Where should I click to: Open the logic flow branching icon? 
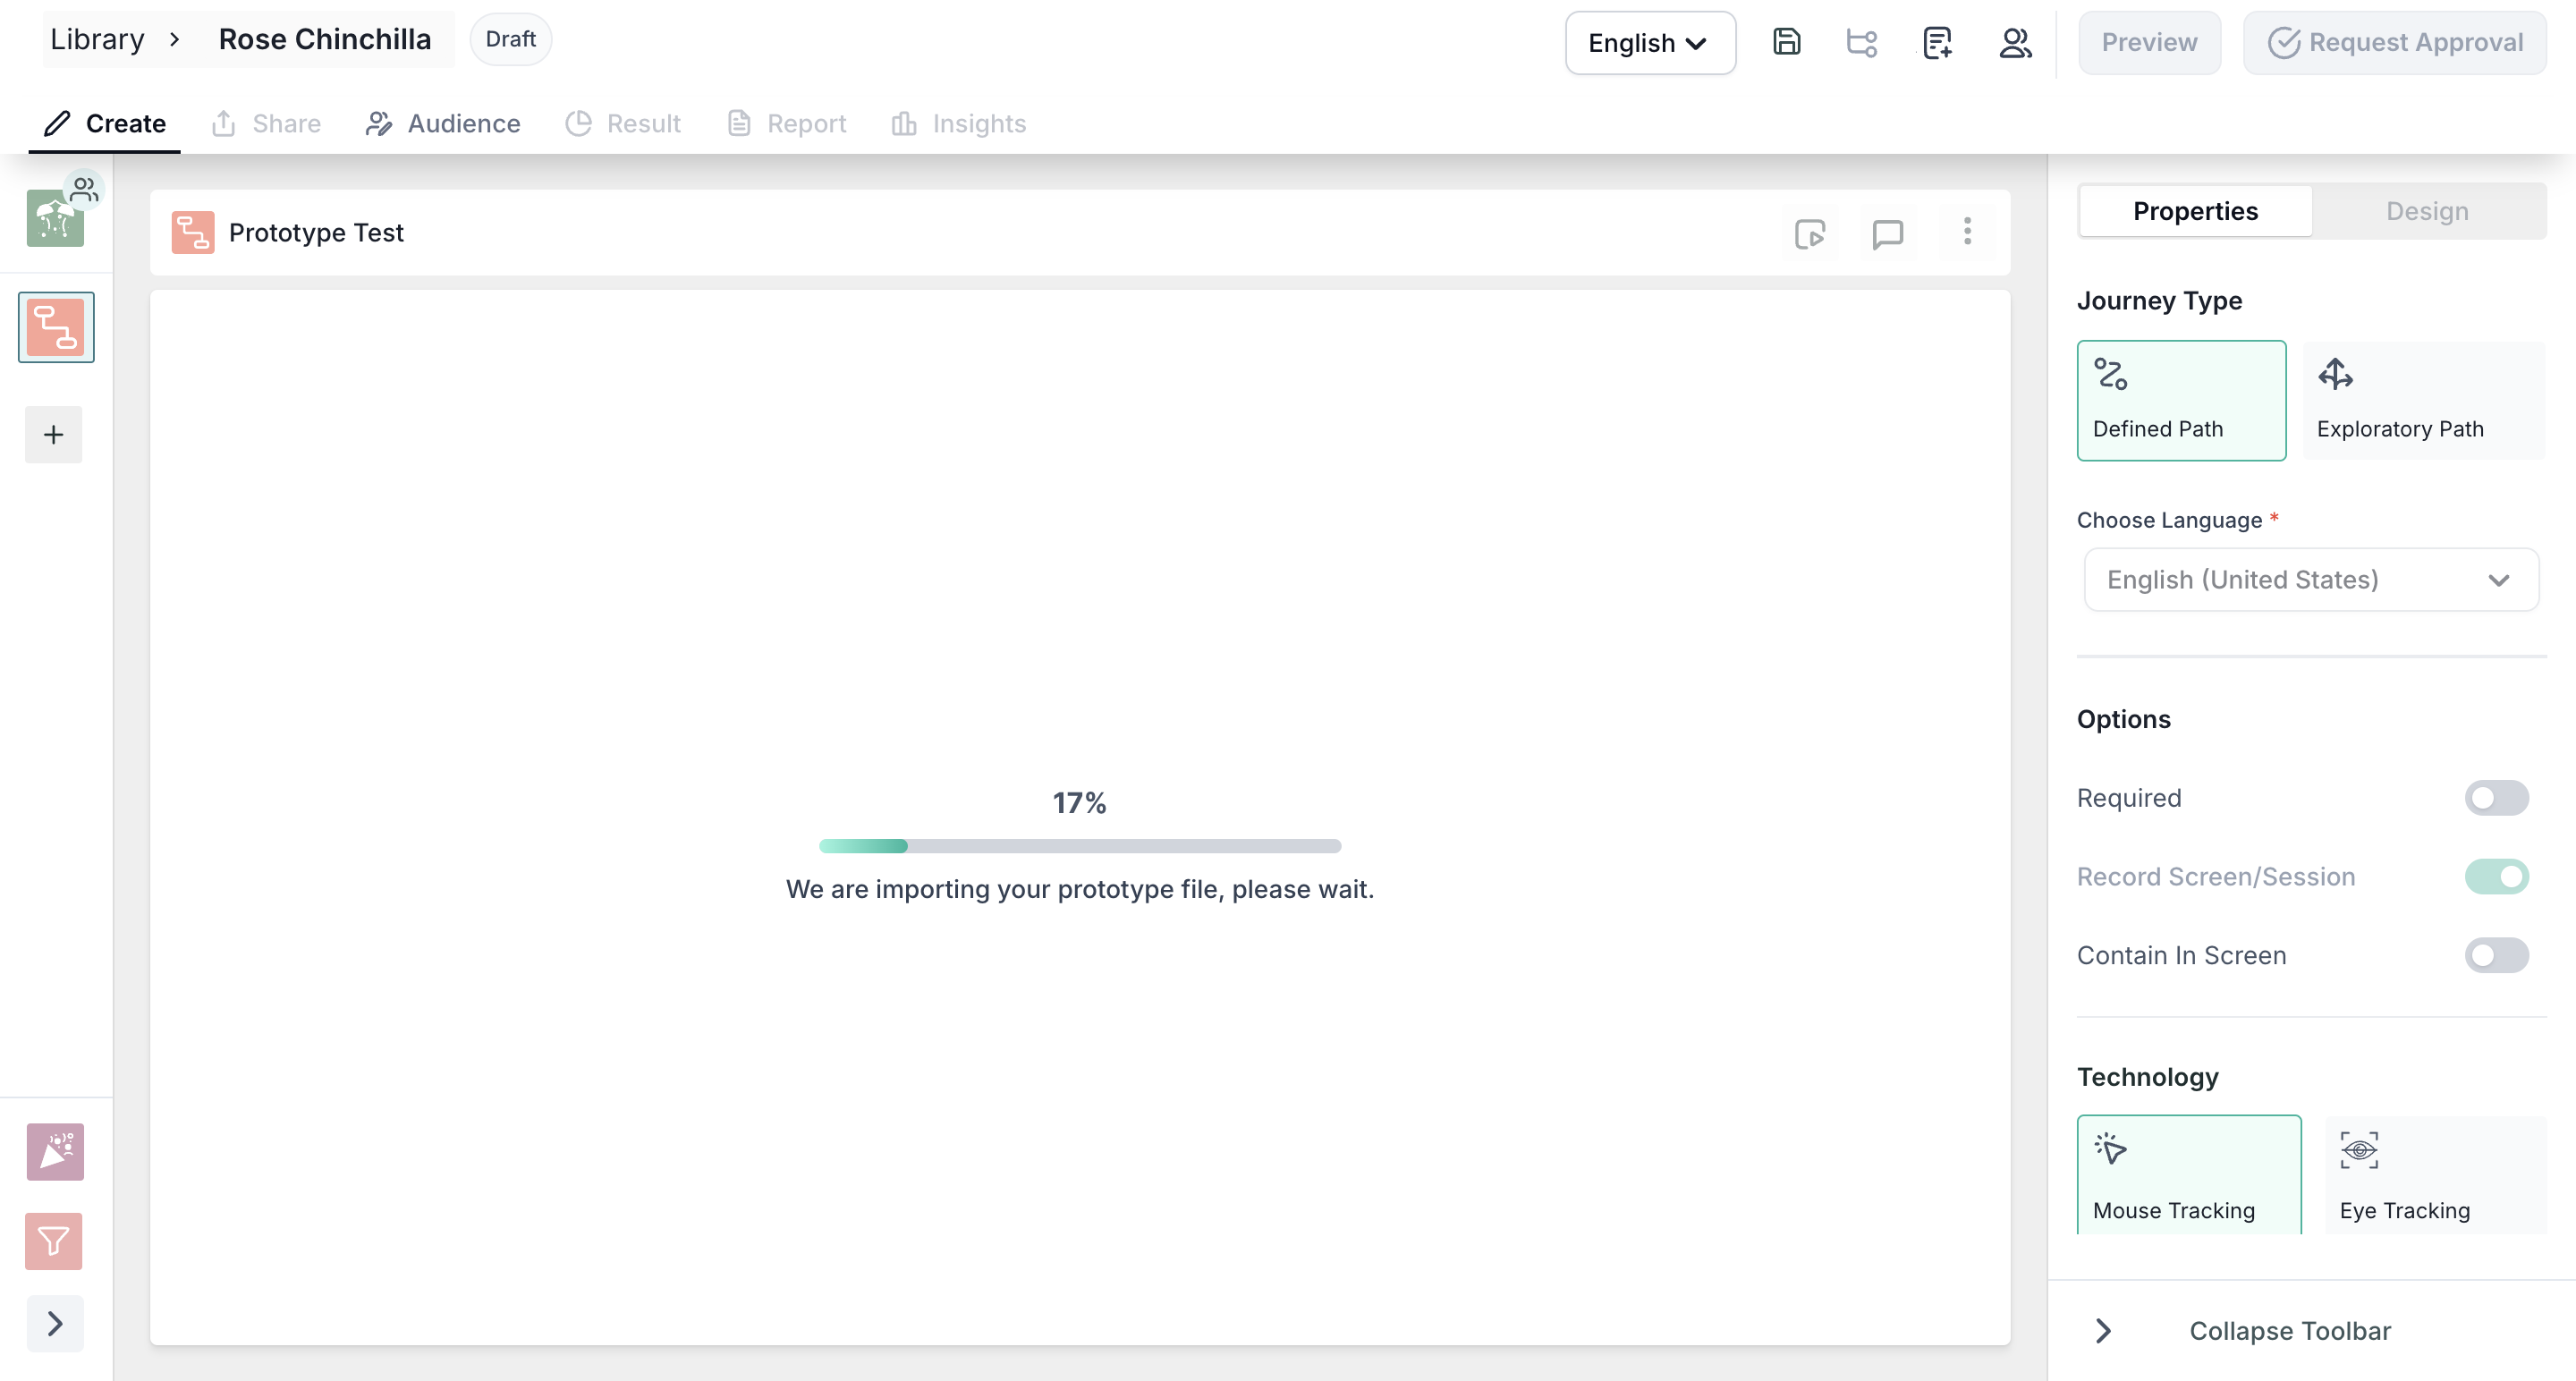[x=1861, y=43]
